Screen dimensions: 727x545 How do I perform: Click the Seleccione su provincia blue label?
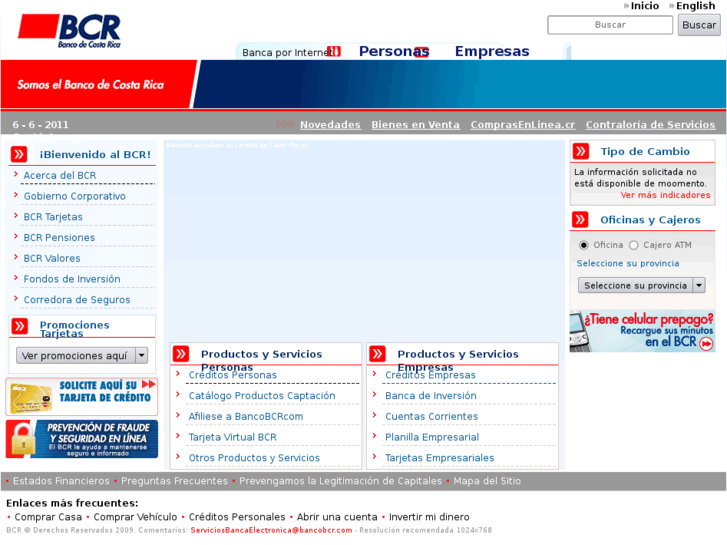click(x=627, y=263)
